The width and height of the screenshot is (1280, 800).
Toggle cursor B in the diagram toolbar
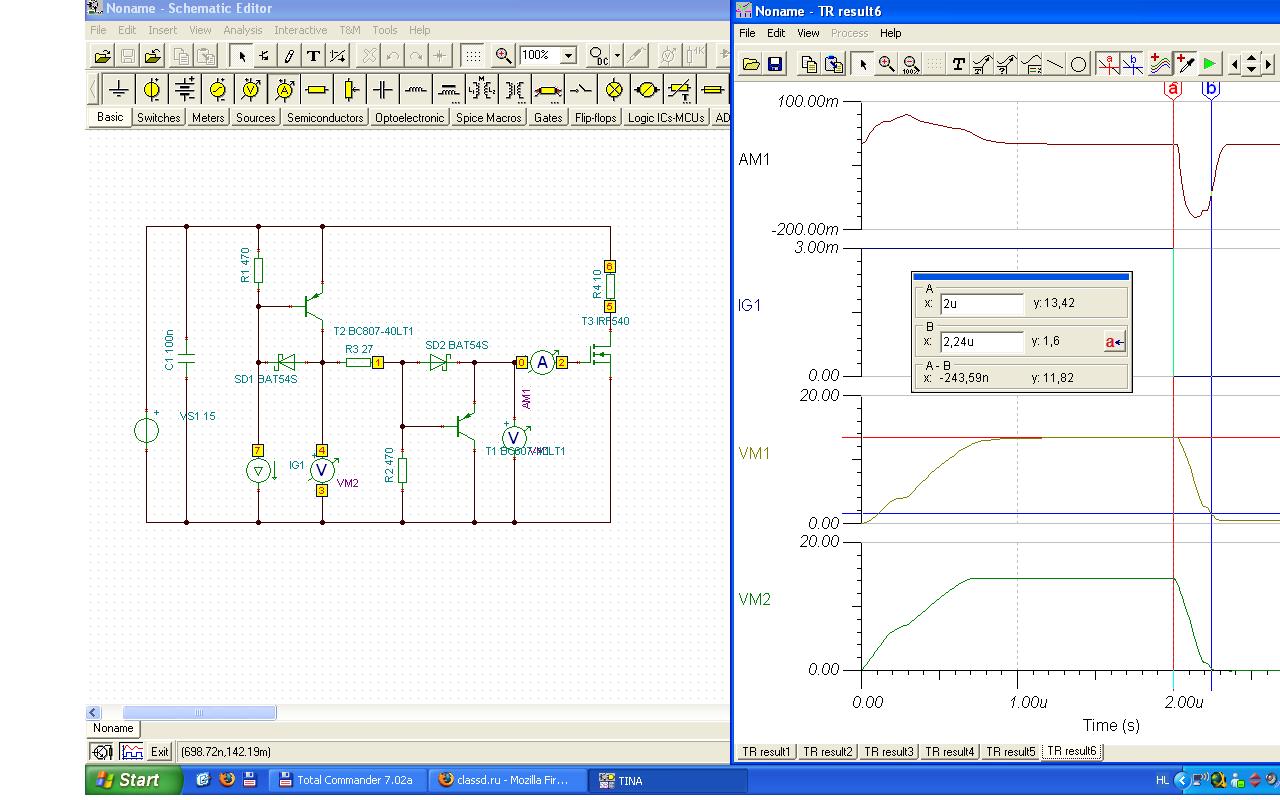coord(1132,65)
